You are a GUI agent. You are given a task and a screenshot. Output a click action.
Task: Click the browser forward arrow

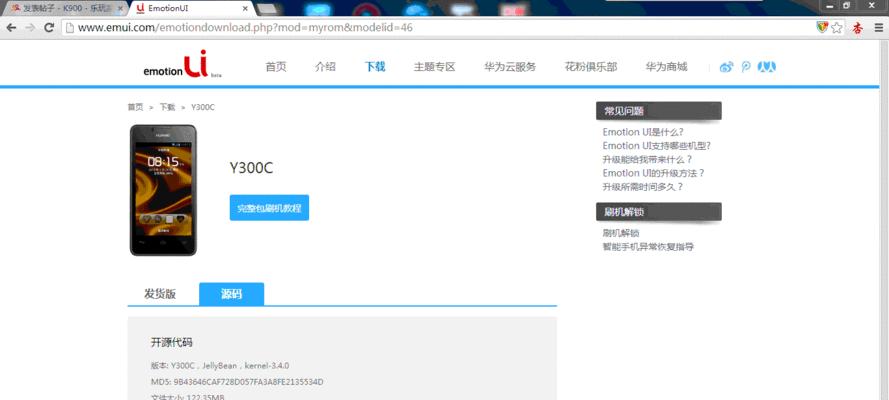[30, 27]
